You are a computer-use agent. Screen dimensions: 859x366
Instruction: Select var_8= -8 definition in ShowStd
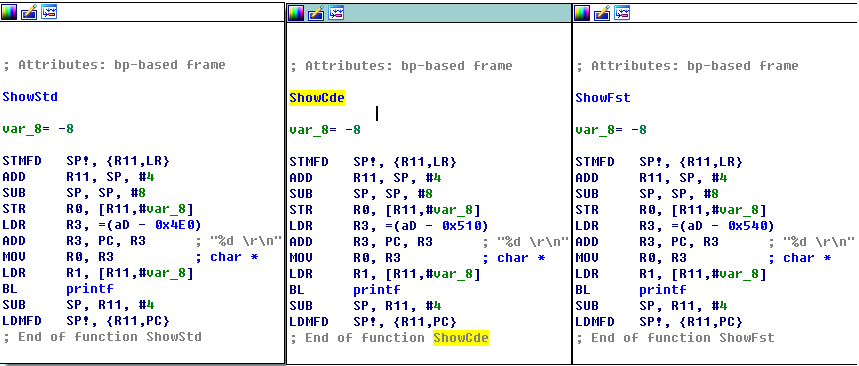point(38,129)
